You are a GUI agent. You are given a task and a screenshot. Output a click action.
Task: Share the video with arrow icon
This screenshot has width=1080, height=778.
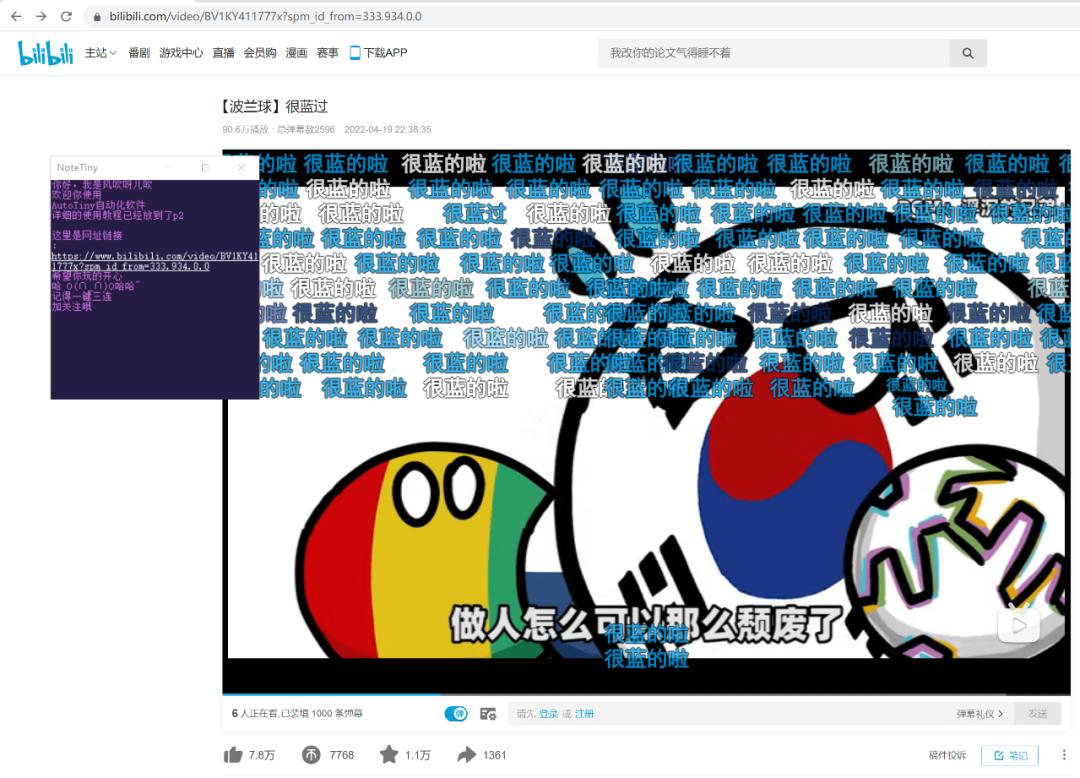[467, 755]
